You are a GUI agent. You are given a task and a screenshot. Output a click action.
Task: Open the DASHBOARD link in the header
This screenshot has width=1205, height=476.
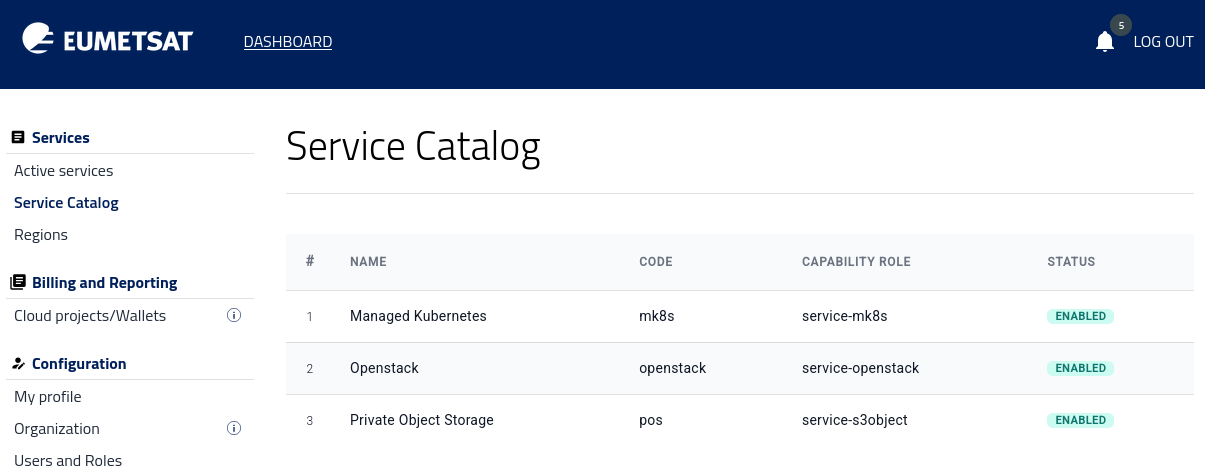[288, 42]
